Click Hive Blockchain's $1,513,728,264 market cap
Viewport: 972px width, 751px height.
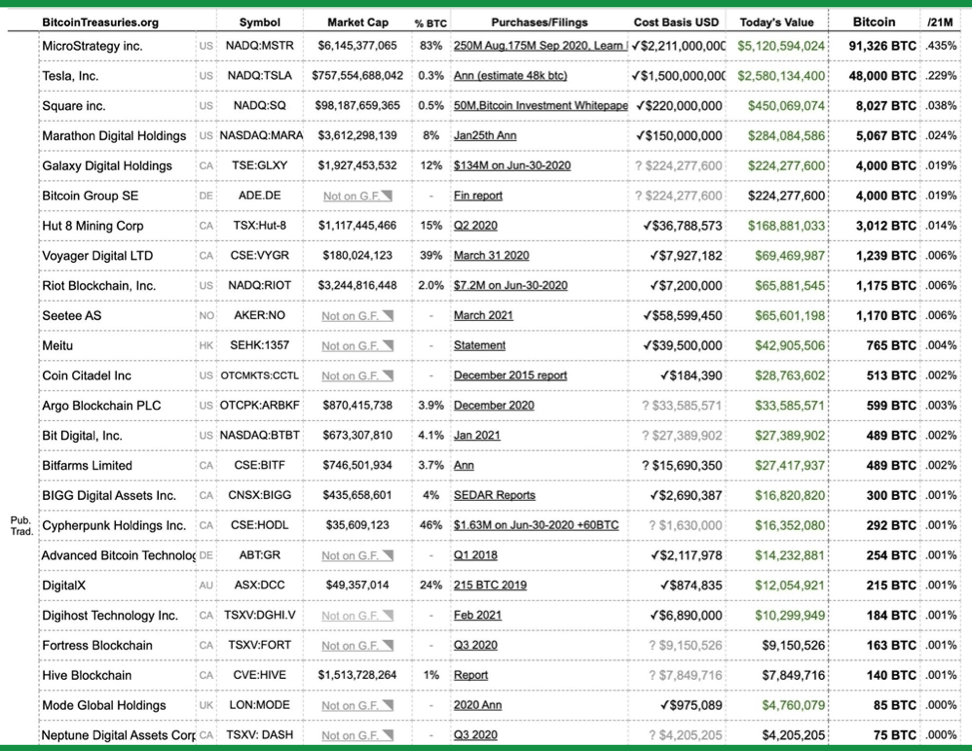pos(358,675)
